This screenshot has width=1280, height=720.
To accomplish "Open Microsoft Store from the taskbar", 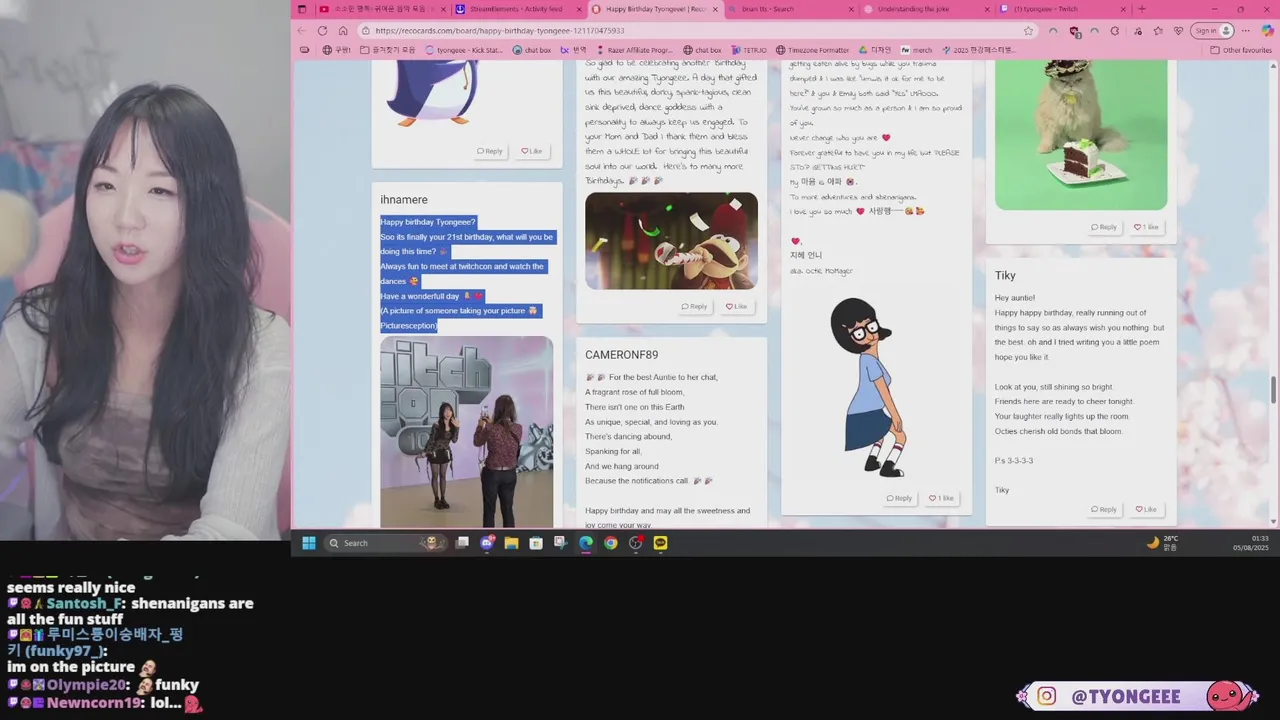I will tap(536, 543).
